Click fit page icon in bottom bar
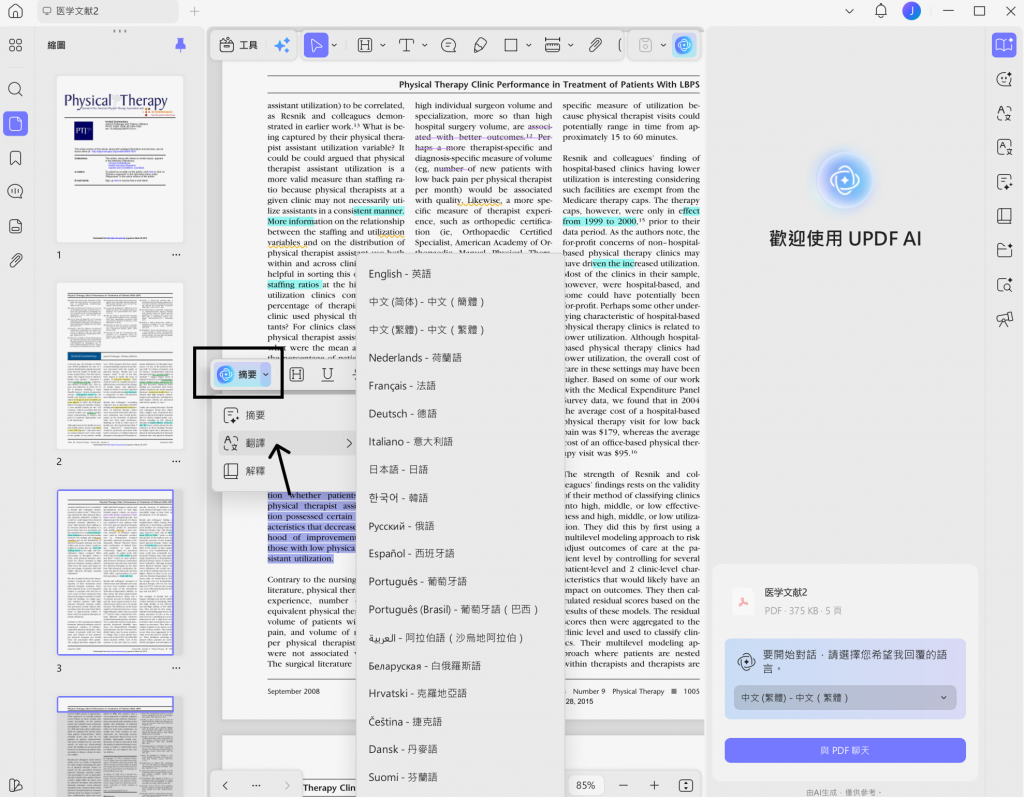 coord(686,785)
